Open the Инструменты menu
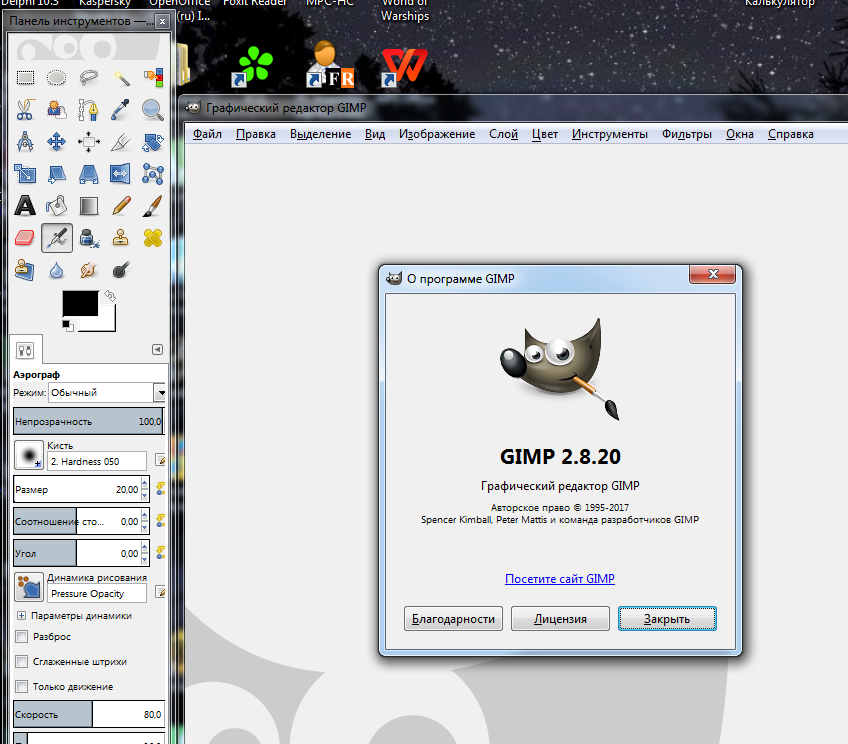 [610, 134]
